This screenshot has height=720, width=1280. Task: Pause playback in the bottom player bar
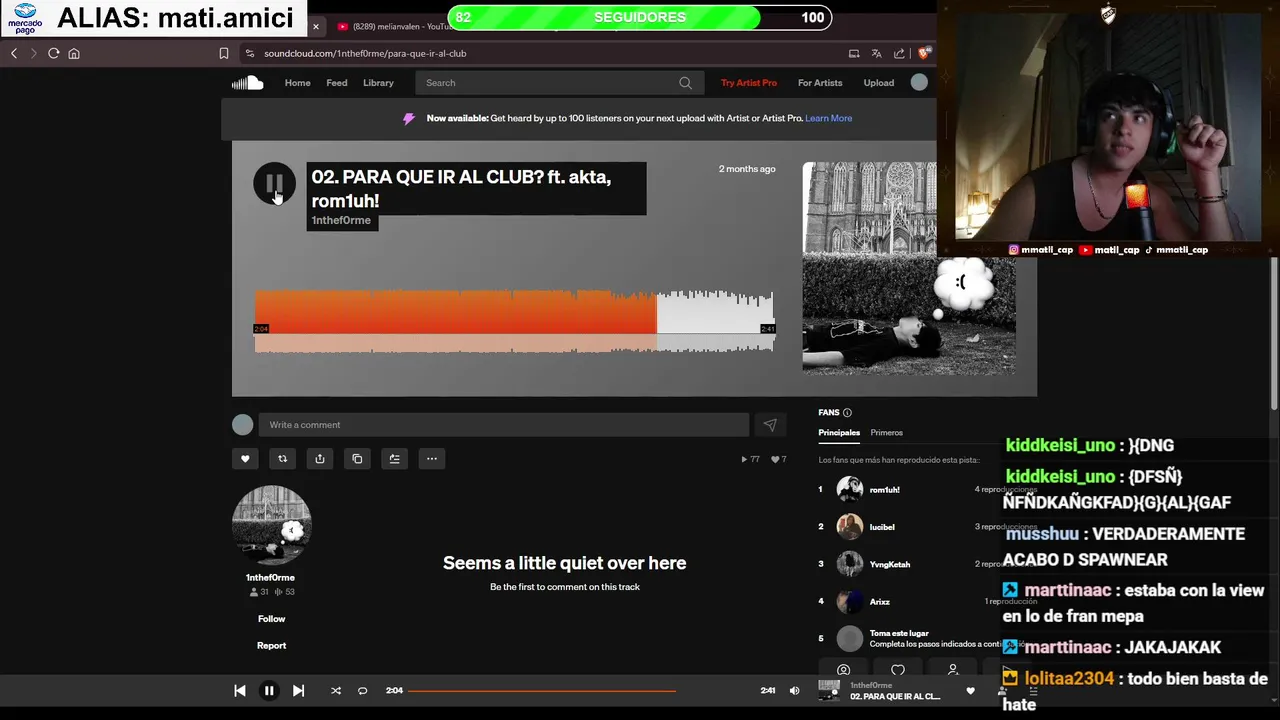(x=269, y=690)
